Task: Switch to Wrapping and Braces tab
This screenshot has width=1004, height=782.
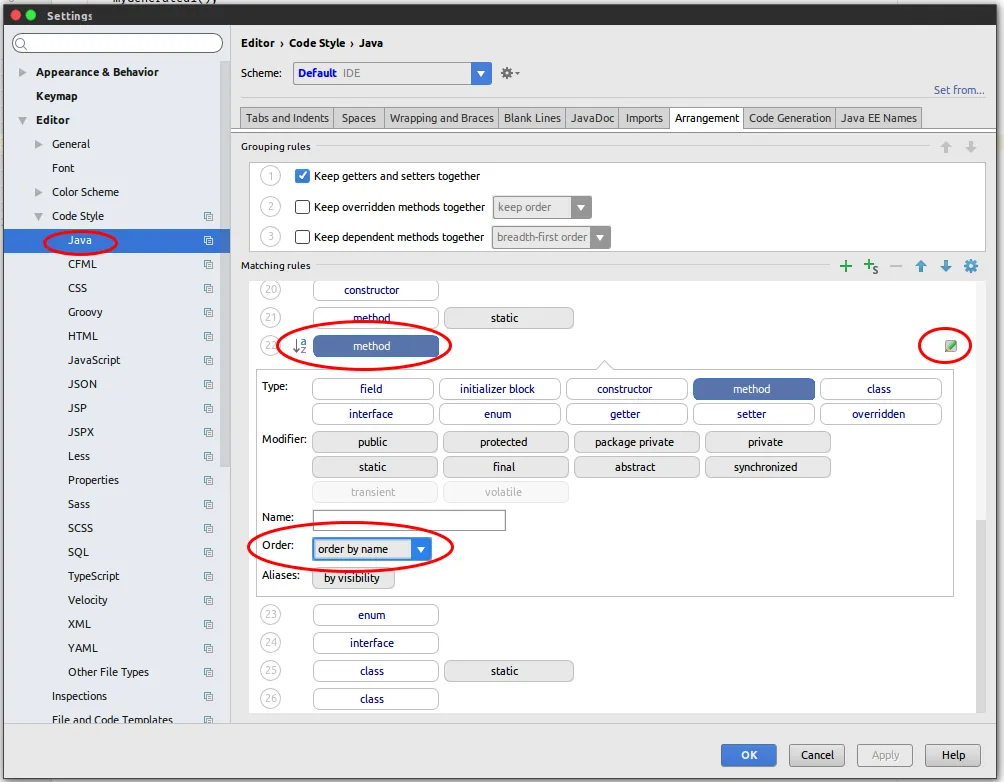Action: coord(441,118)
